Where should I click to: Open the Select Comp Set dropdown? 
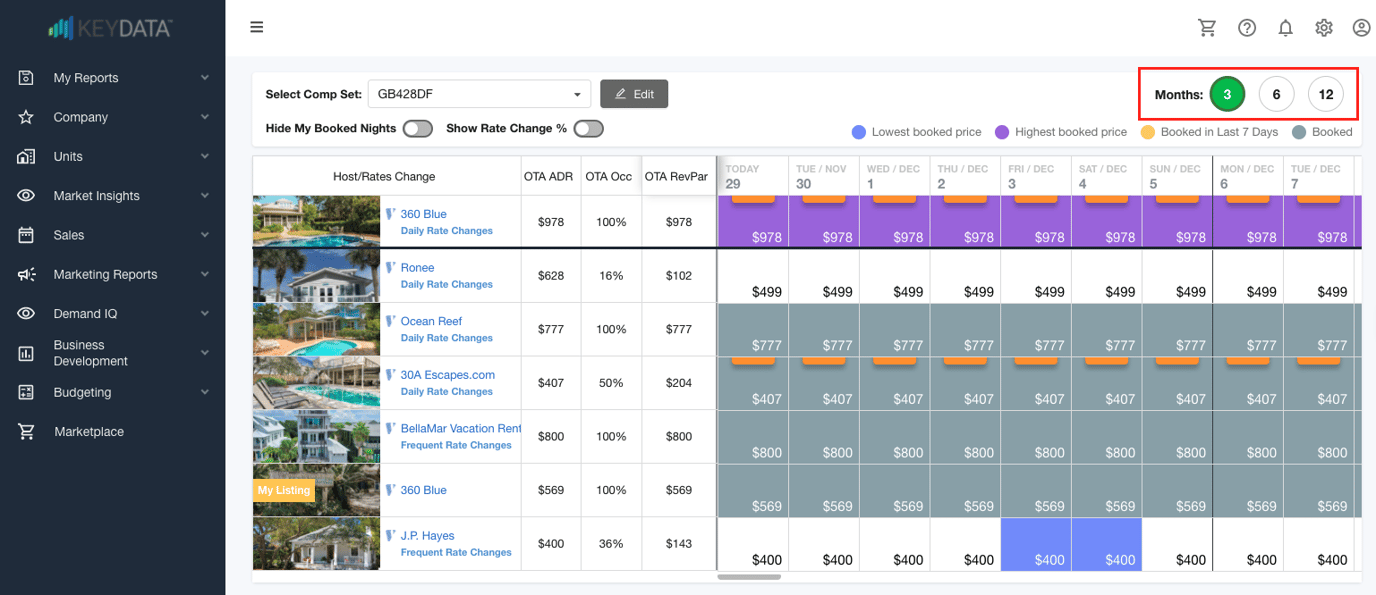(x=479, y=94)
